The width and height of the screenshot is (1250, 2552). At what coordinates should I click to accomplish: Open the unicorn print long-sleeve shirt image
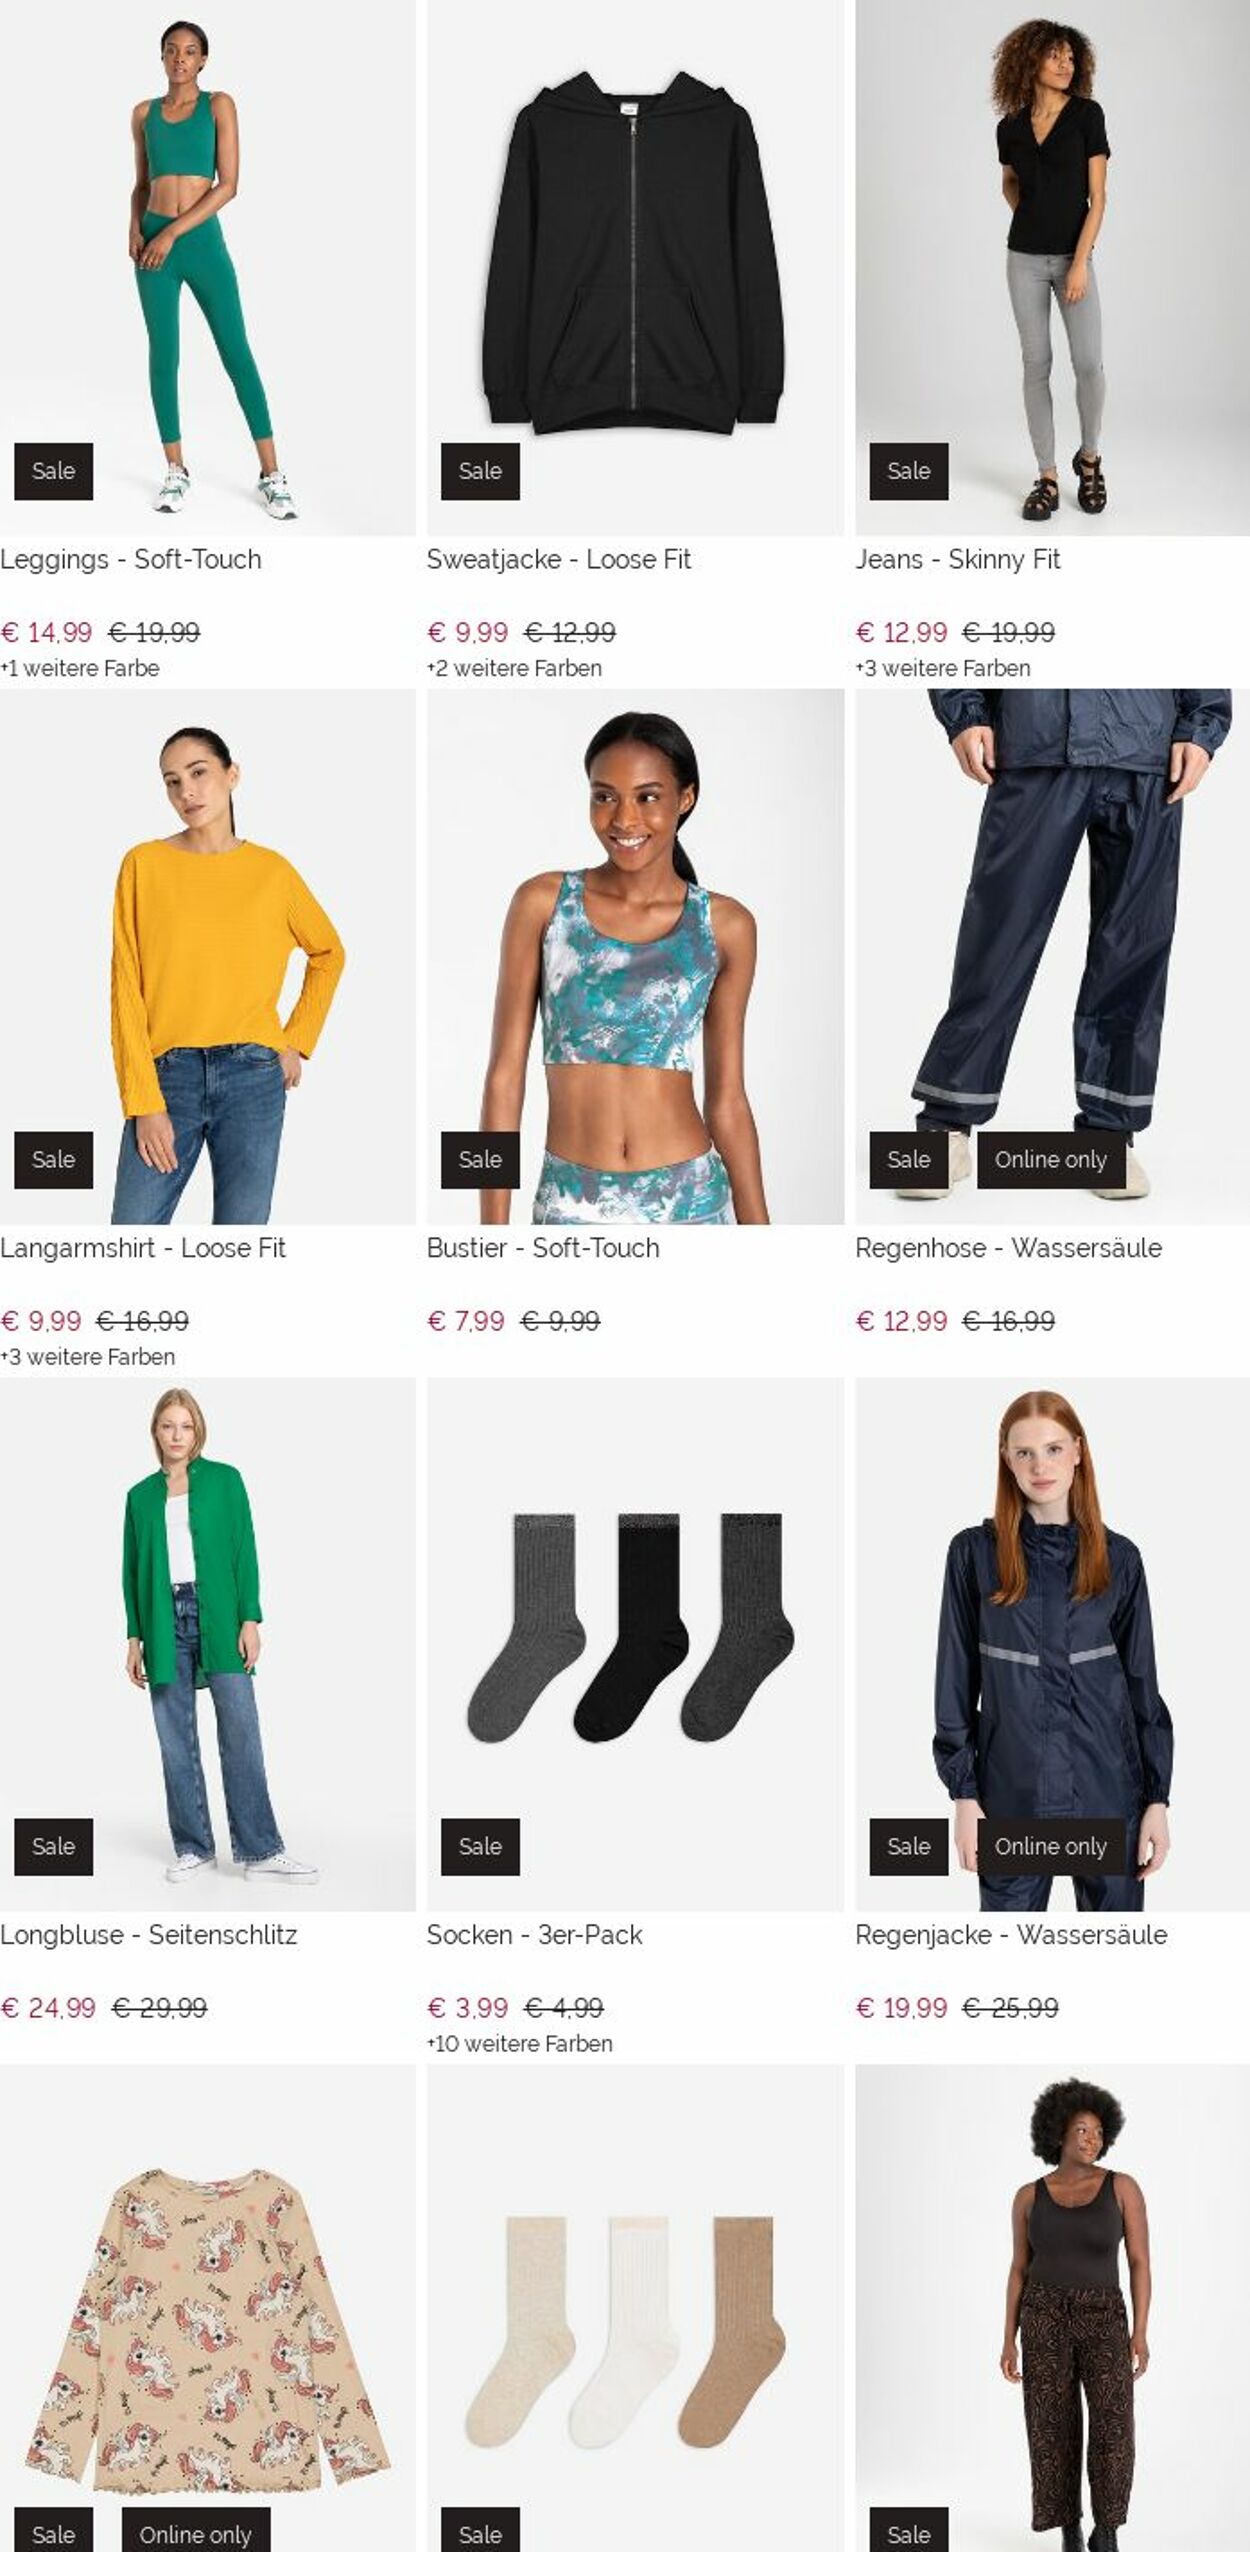pyautogui.click(x=207, y=2308)
